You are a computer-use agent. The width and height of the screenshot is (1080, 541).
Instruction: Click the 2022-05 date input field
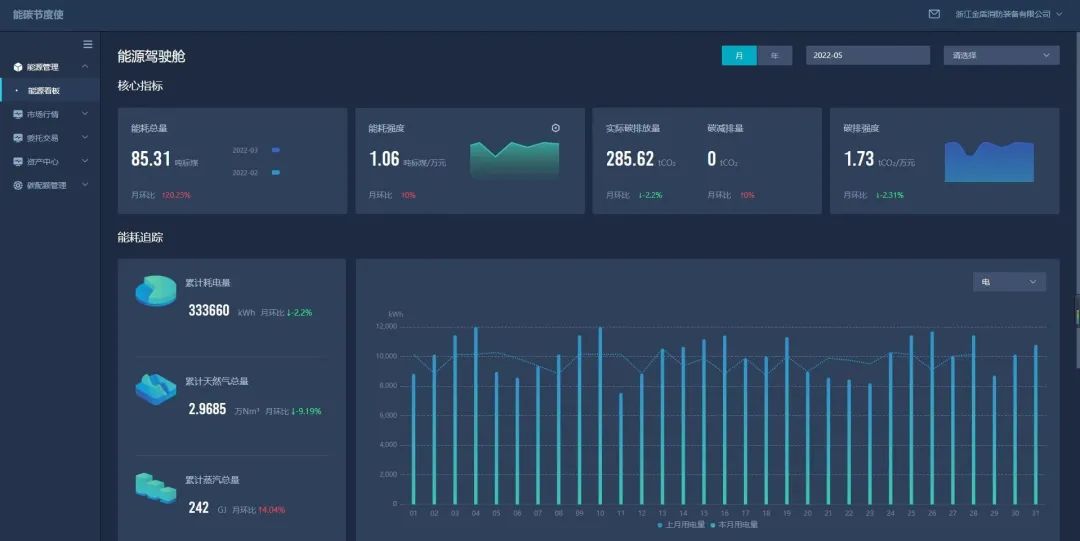[x=868, y=56]
